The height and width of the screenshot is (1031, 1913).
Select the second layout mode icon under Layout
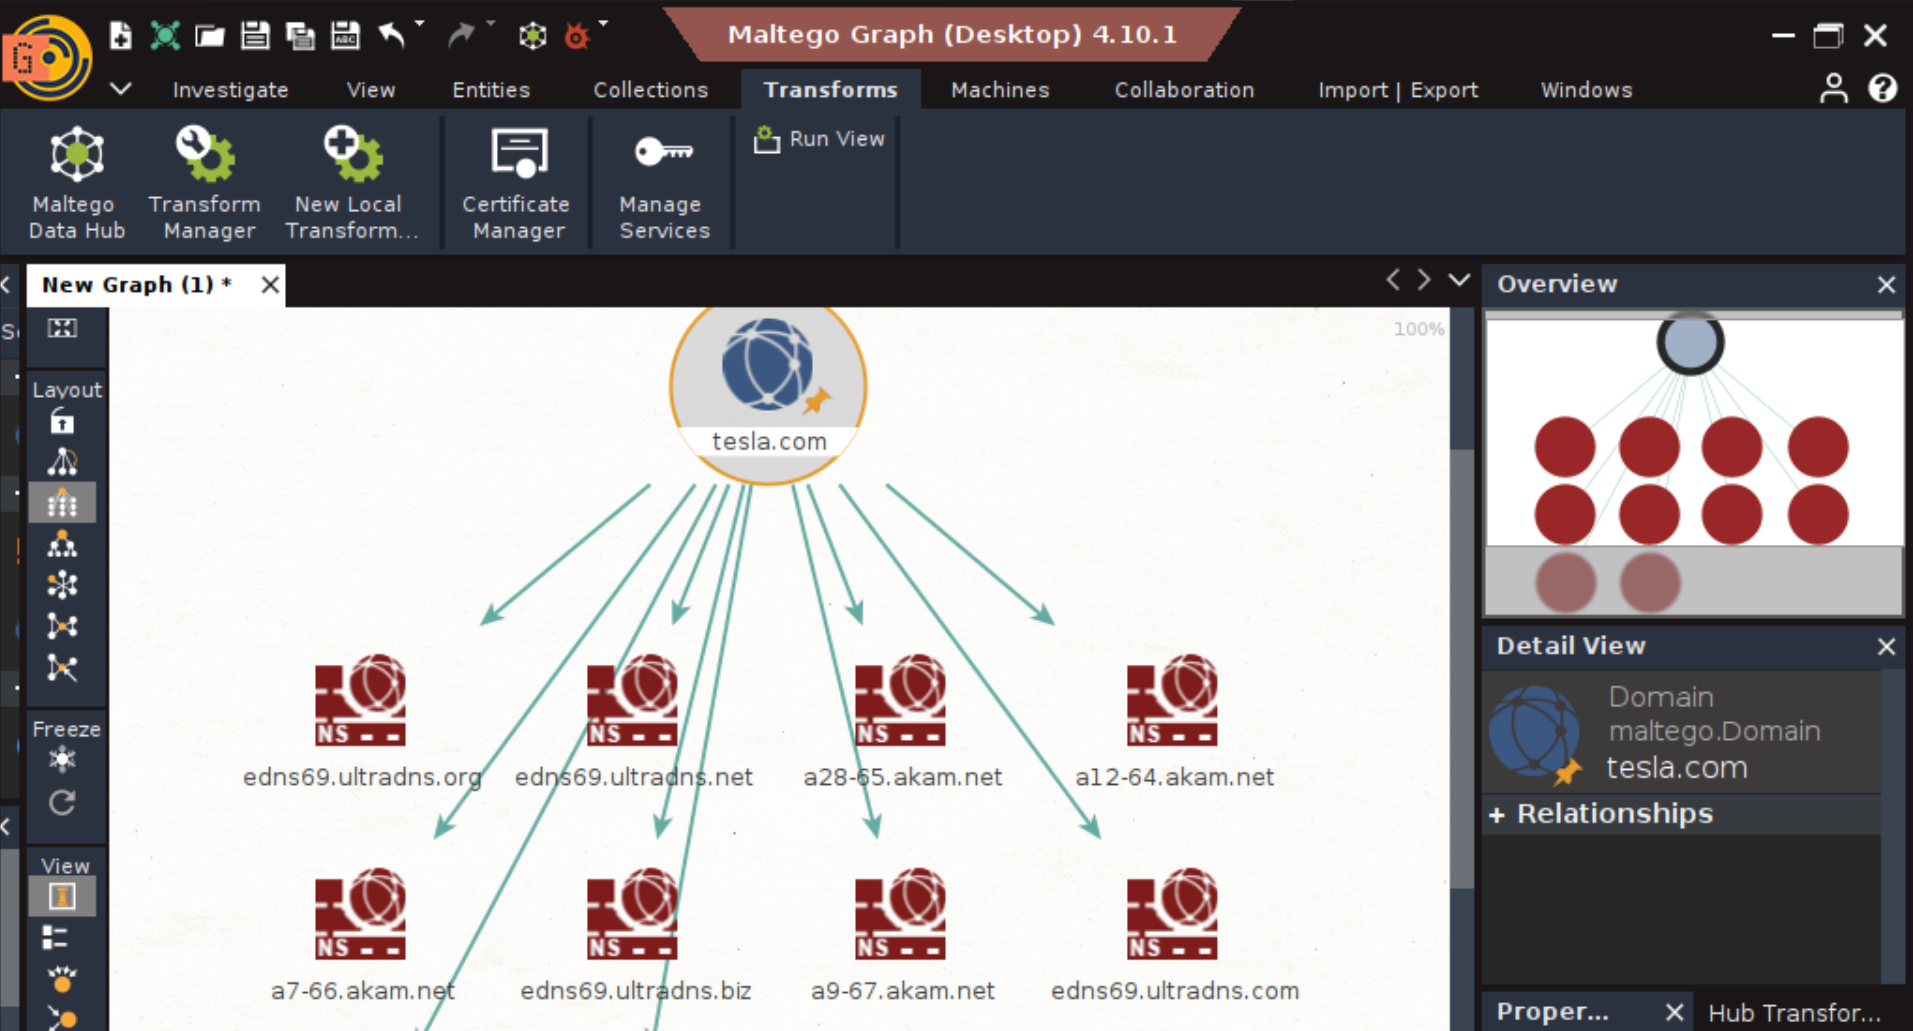pos(62,462)
